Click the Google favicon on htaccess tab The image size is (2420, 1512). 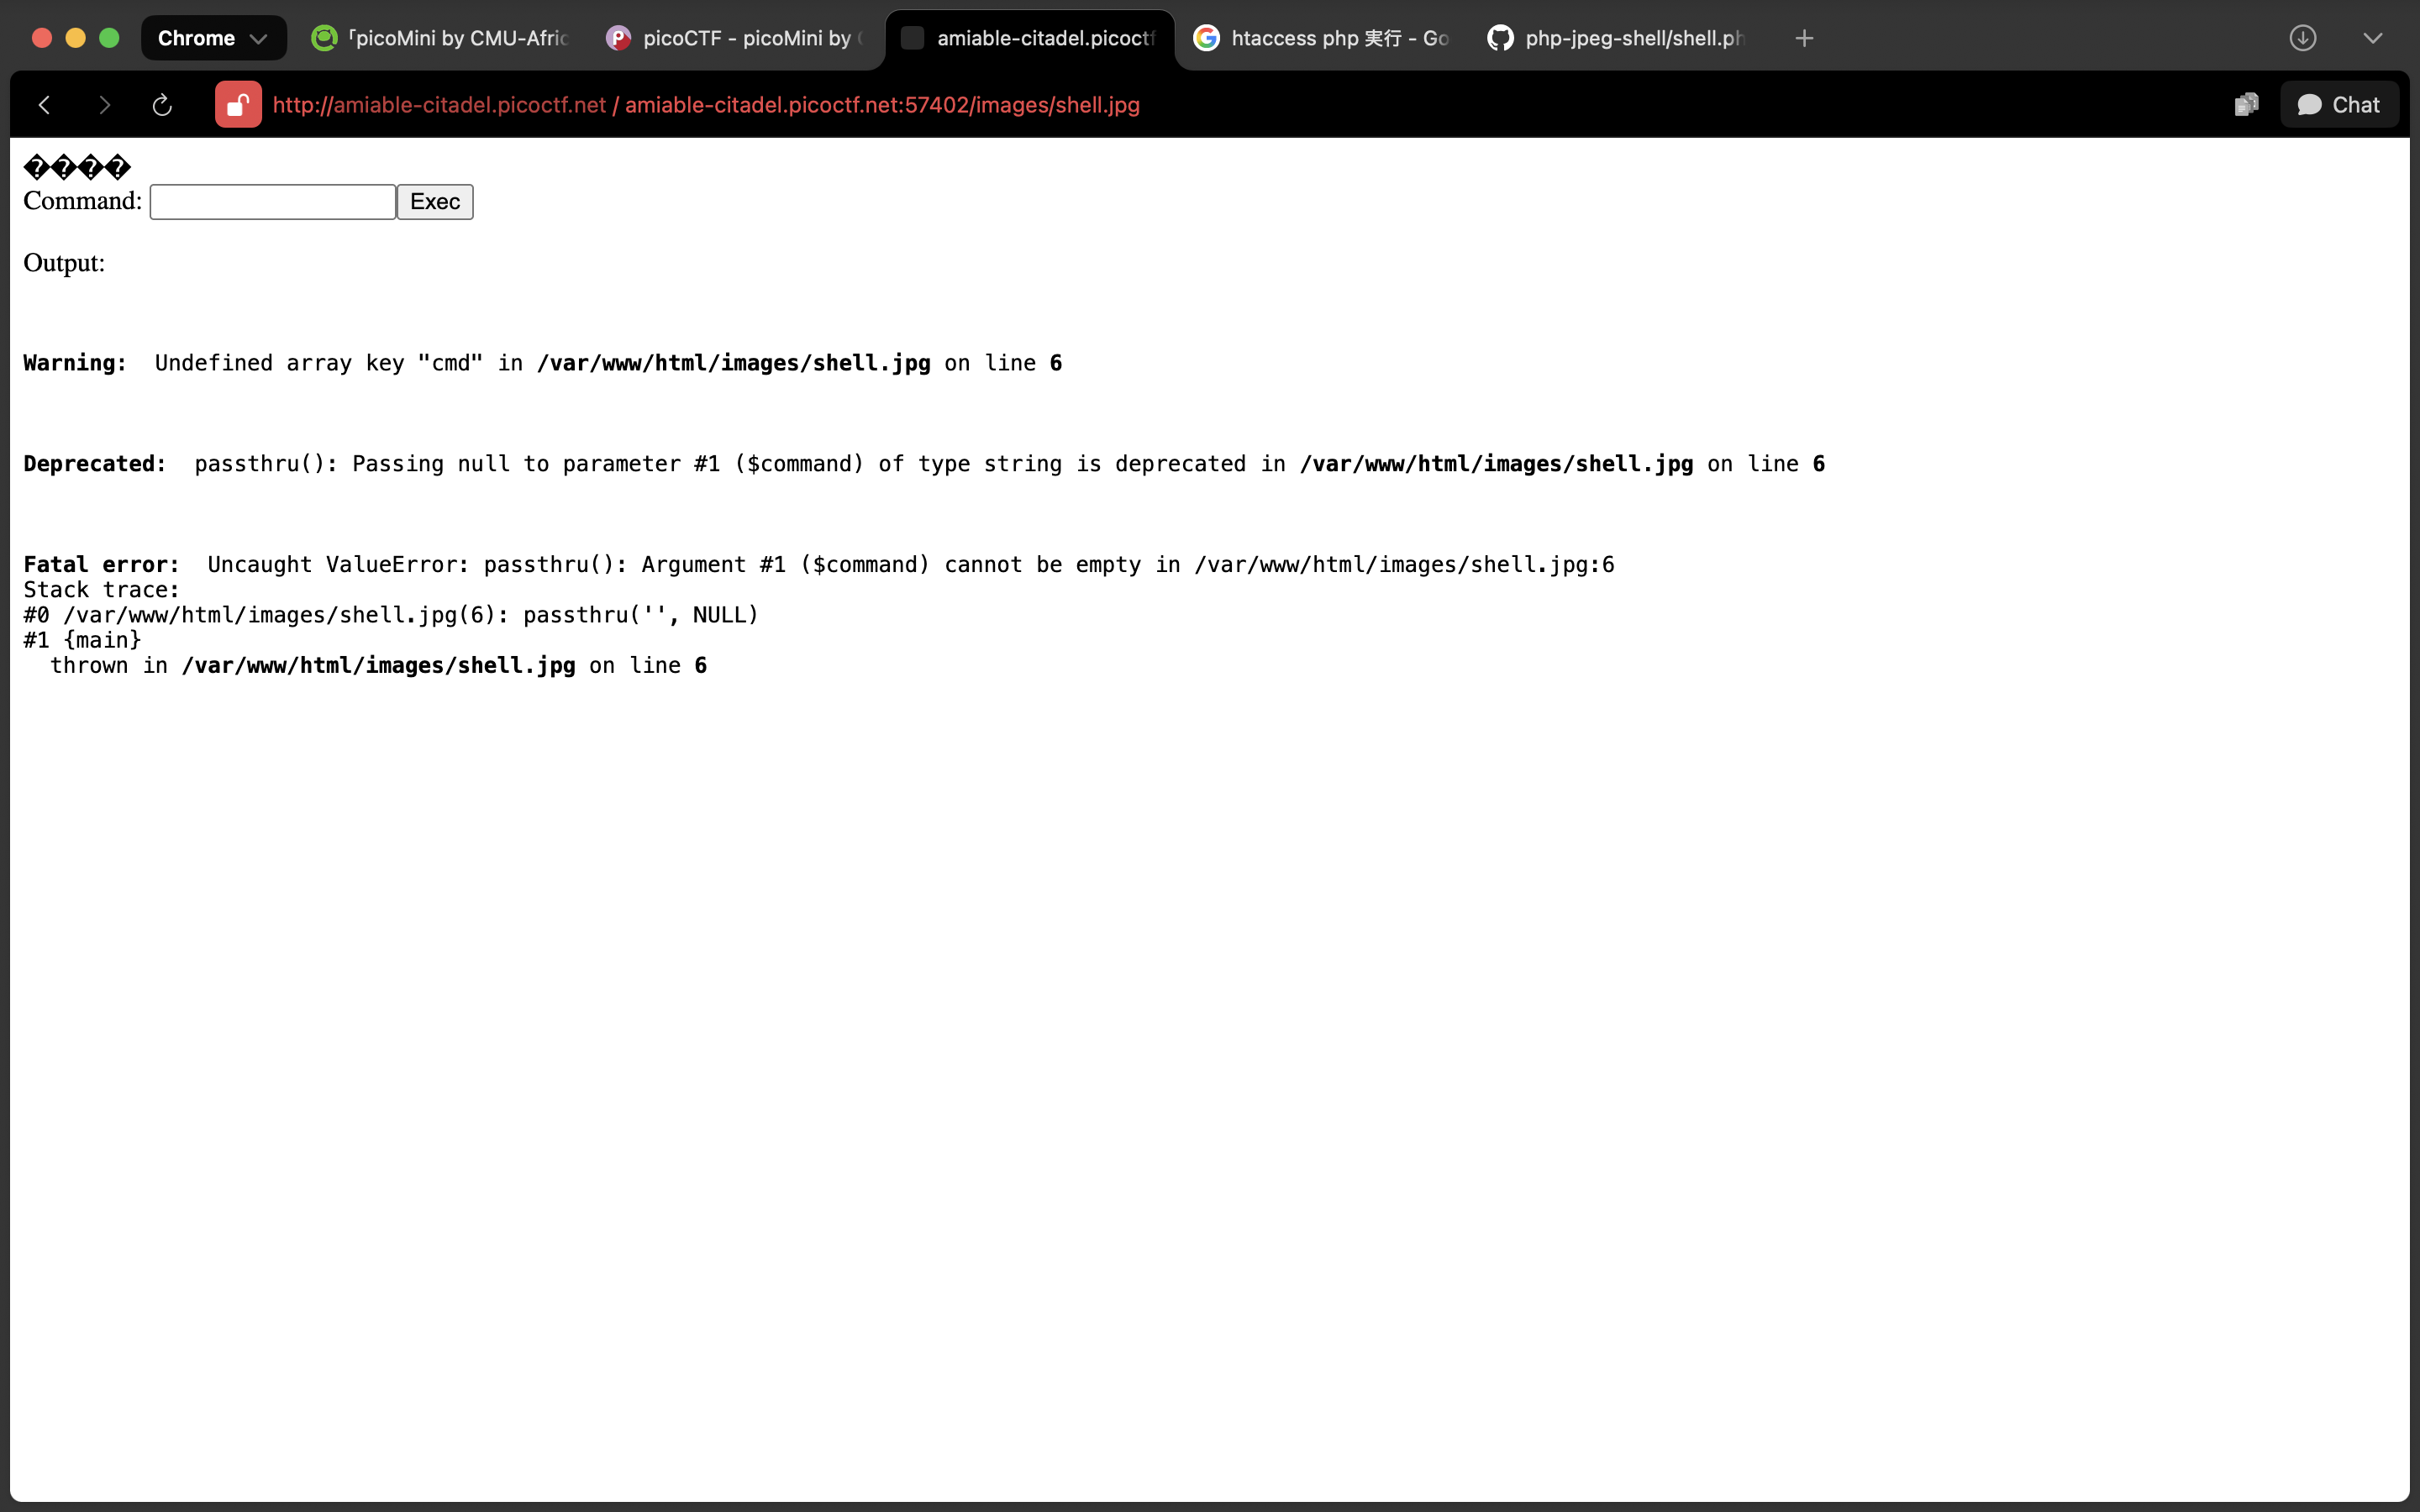[1206, 38]
